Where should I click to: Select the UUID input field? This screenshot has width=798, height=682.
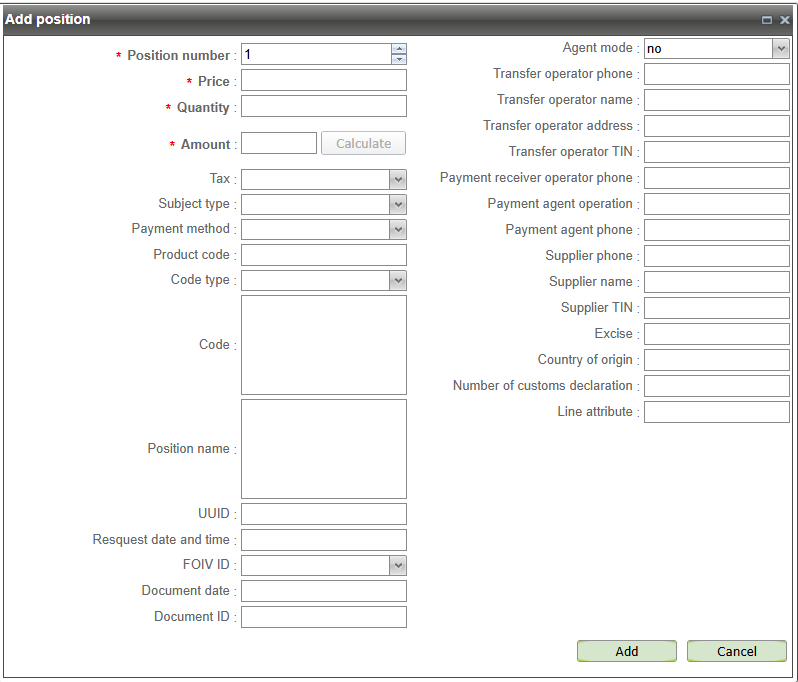[x=323, y=514]
